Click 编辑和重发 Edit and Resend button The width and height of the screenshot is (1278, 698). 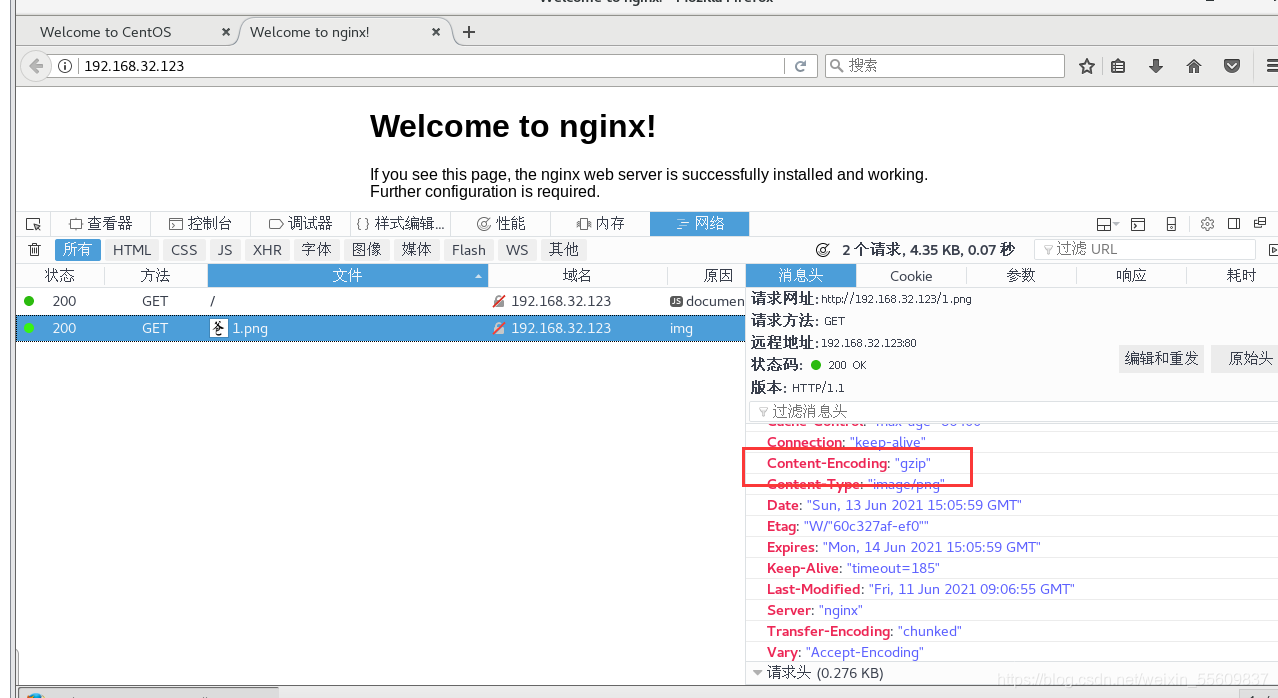coord(1161,358)
